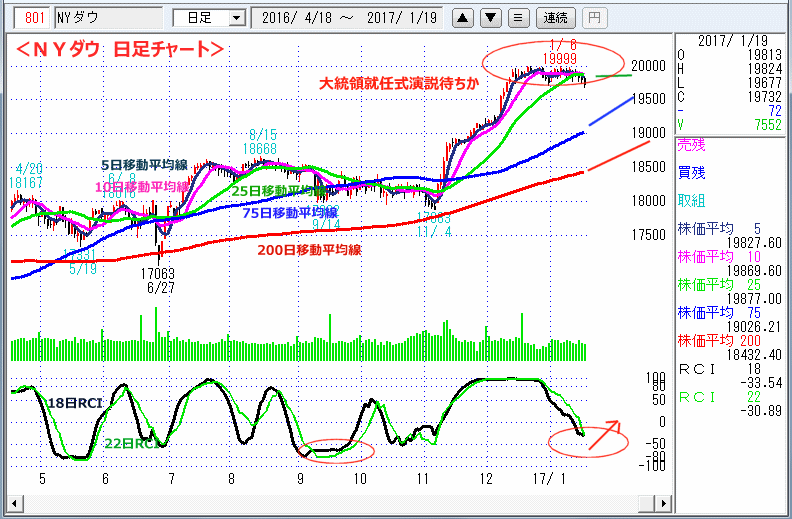Open the list icon button with three lines

click(517, 18)
